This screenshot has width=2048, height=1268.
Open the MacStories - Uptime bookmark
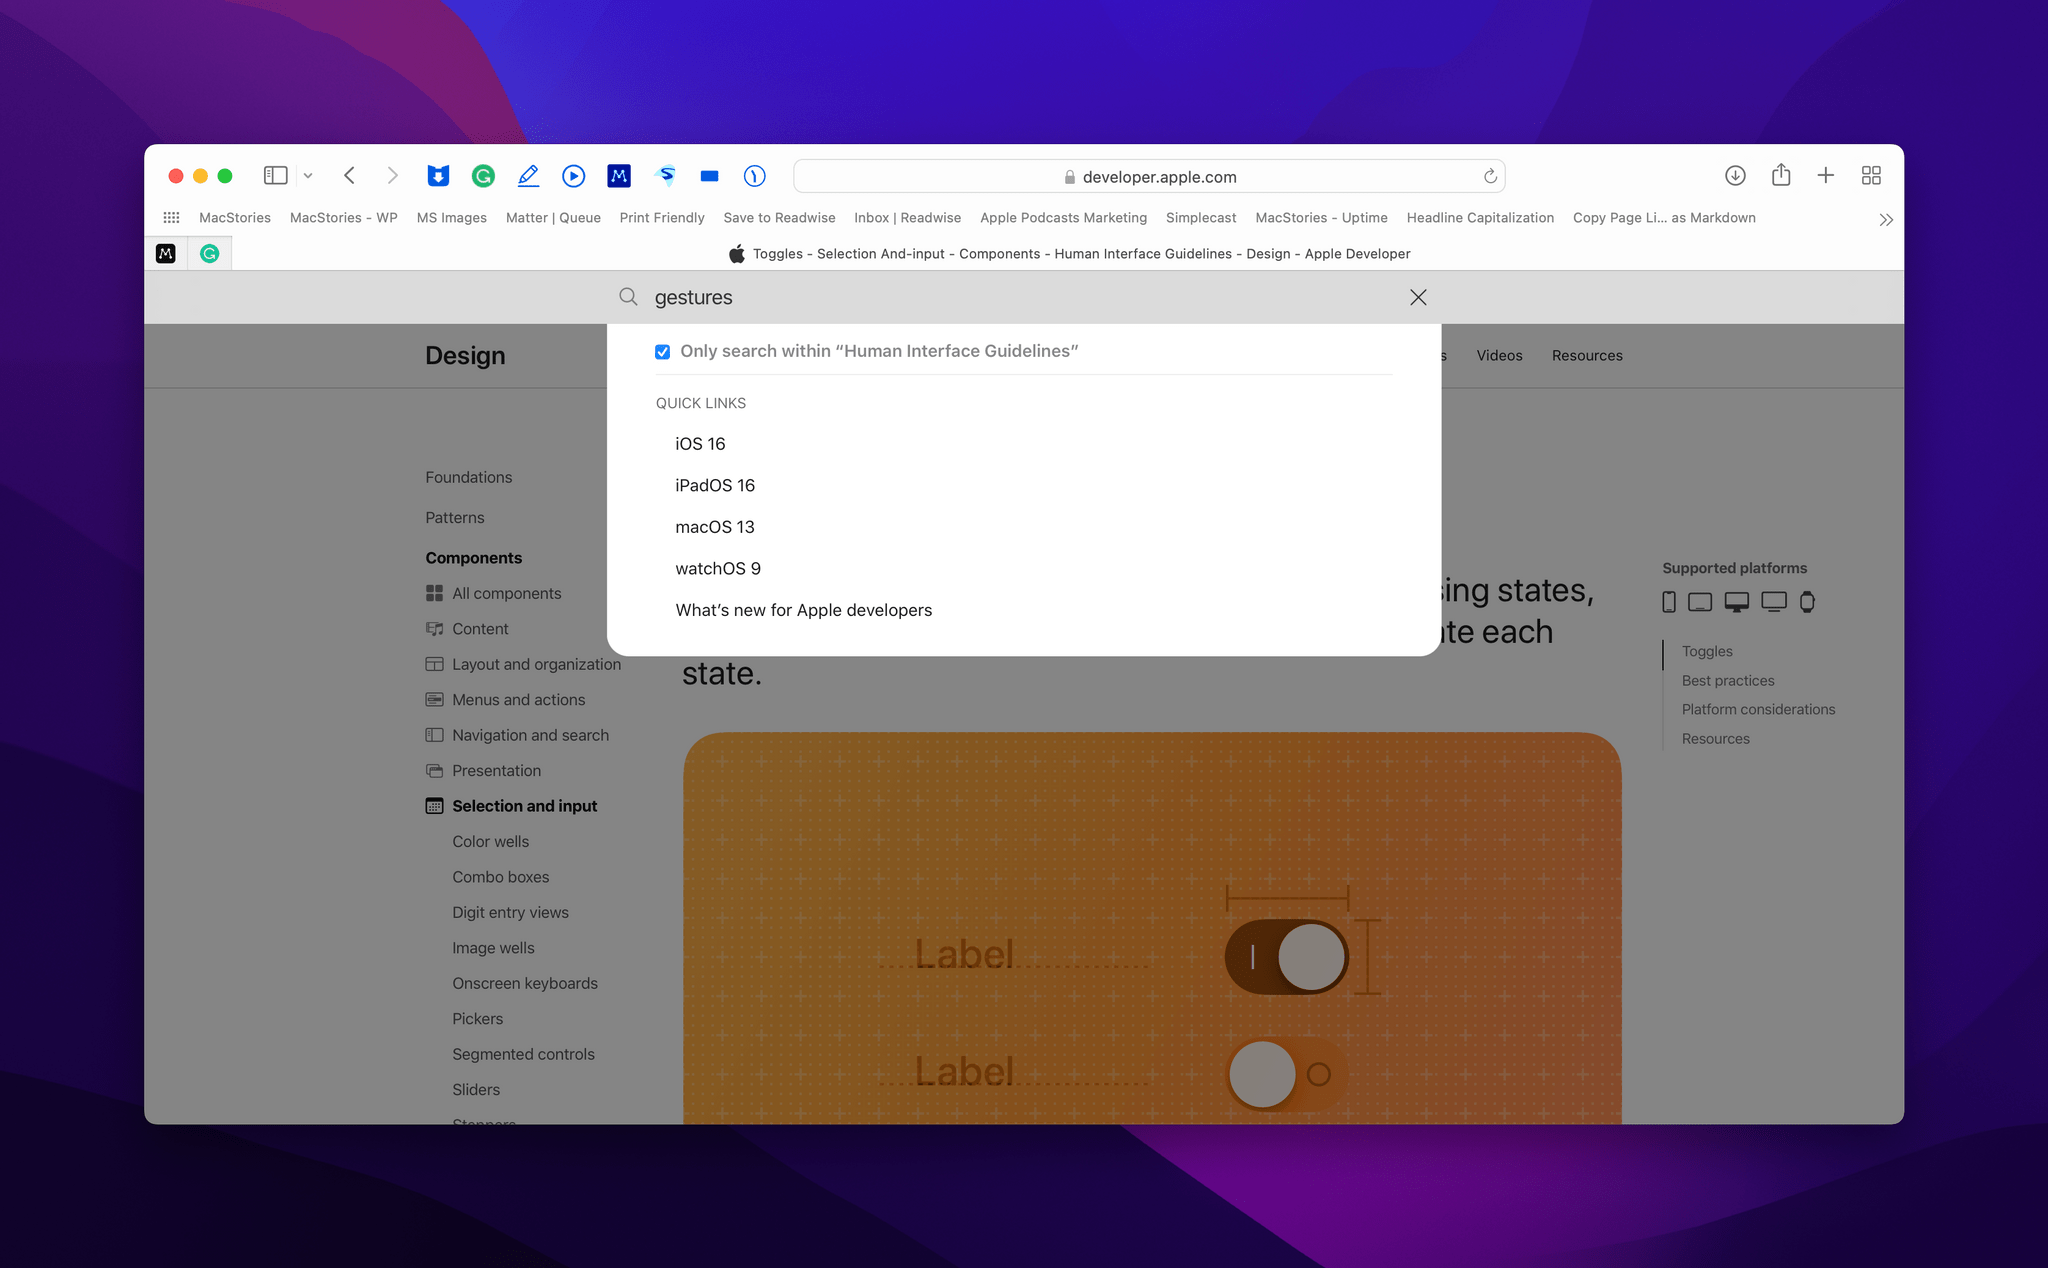tap(1321, 218)
